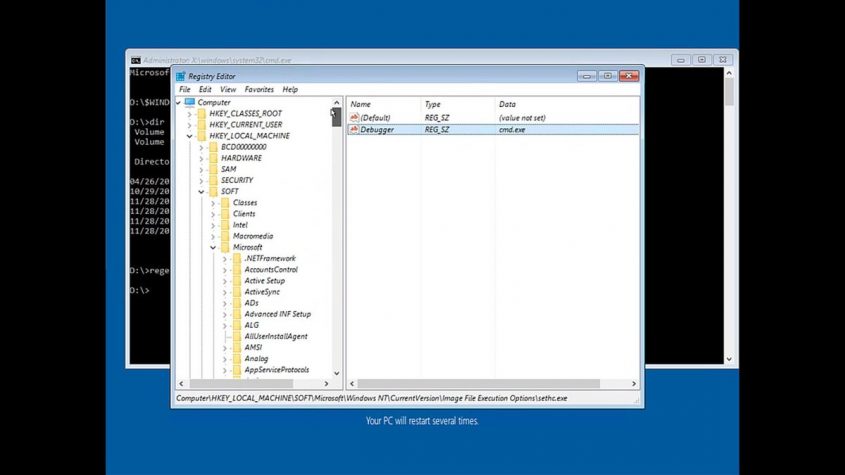This screenshot has width=845, height=475.
Task: Expand the HKEY_CLASSES_ROOT tree node
Action: (x=189, y=114)
